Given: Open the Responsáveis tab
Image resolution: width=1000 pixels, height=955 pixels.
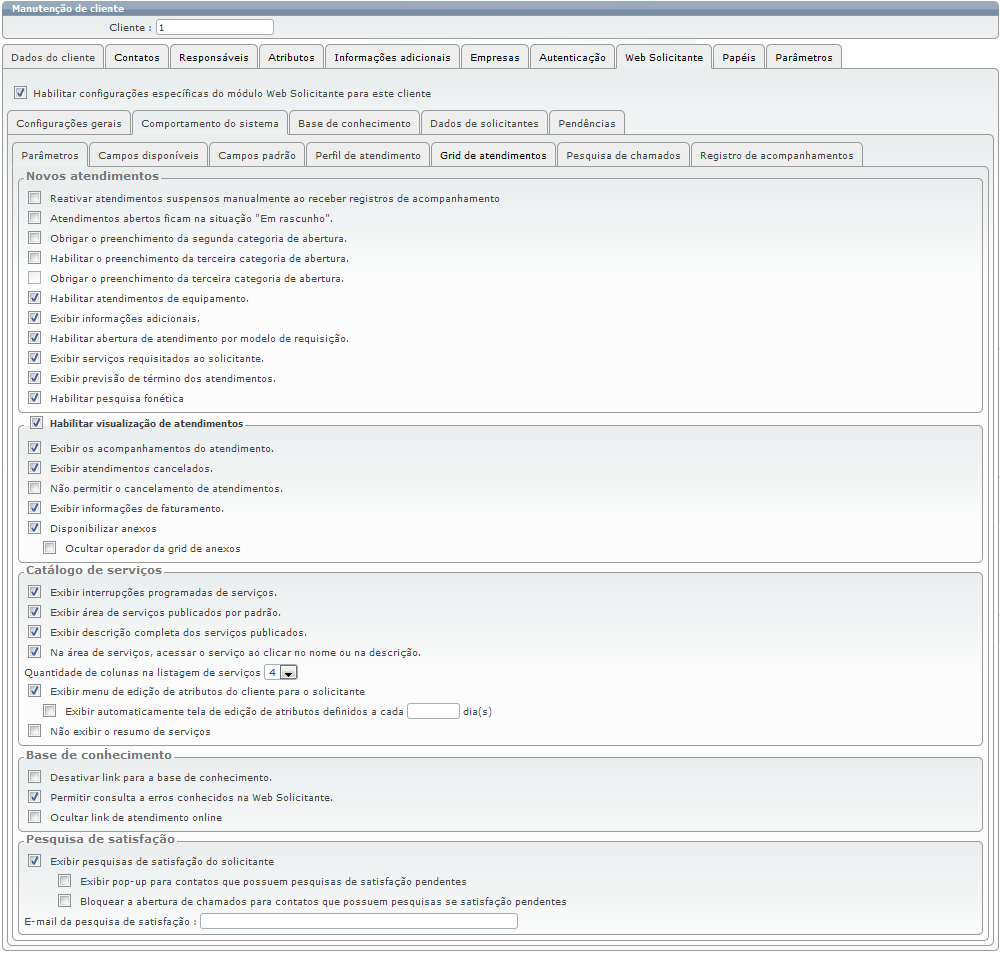Looking at the screenshot, I should click(x=214, y=57).
